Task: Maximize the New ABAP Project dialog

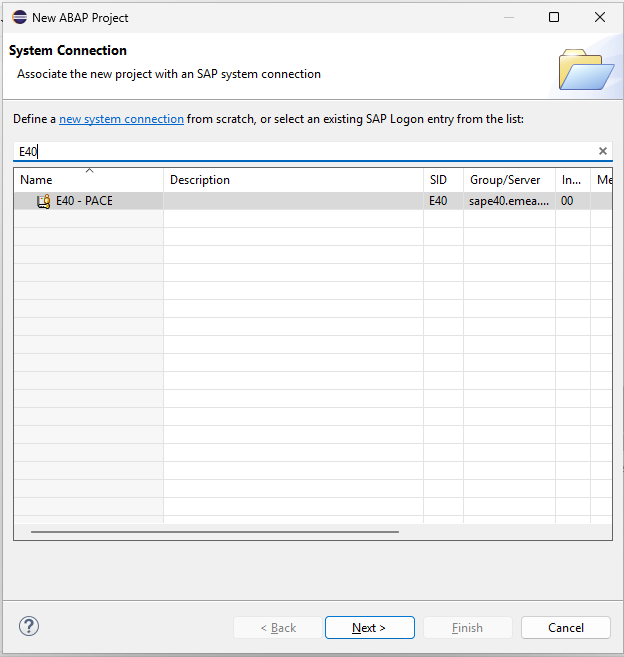Action: click(x=554, y=17)
